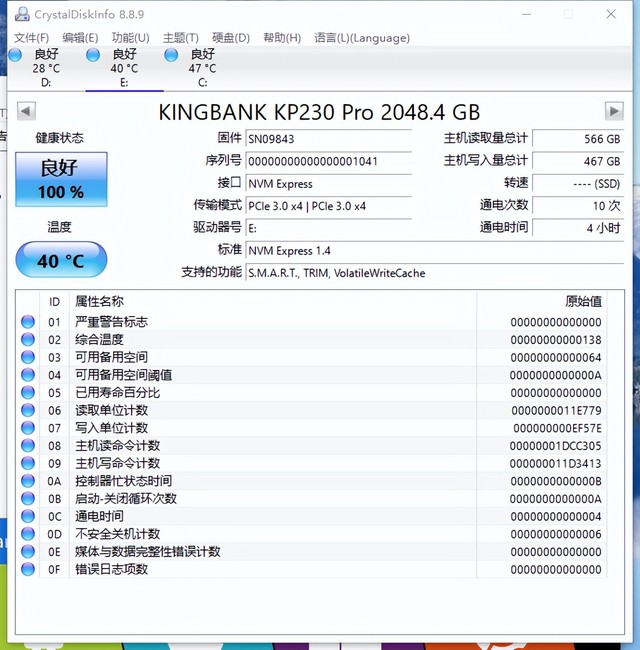Select the E: drive tab at 40 °C
Viewport: 640px width, 650px height.
coord(124,68)
